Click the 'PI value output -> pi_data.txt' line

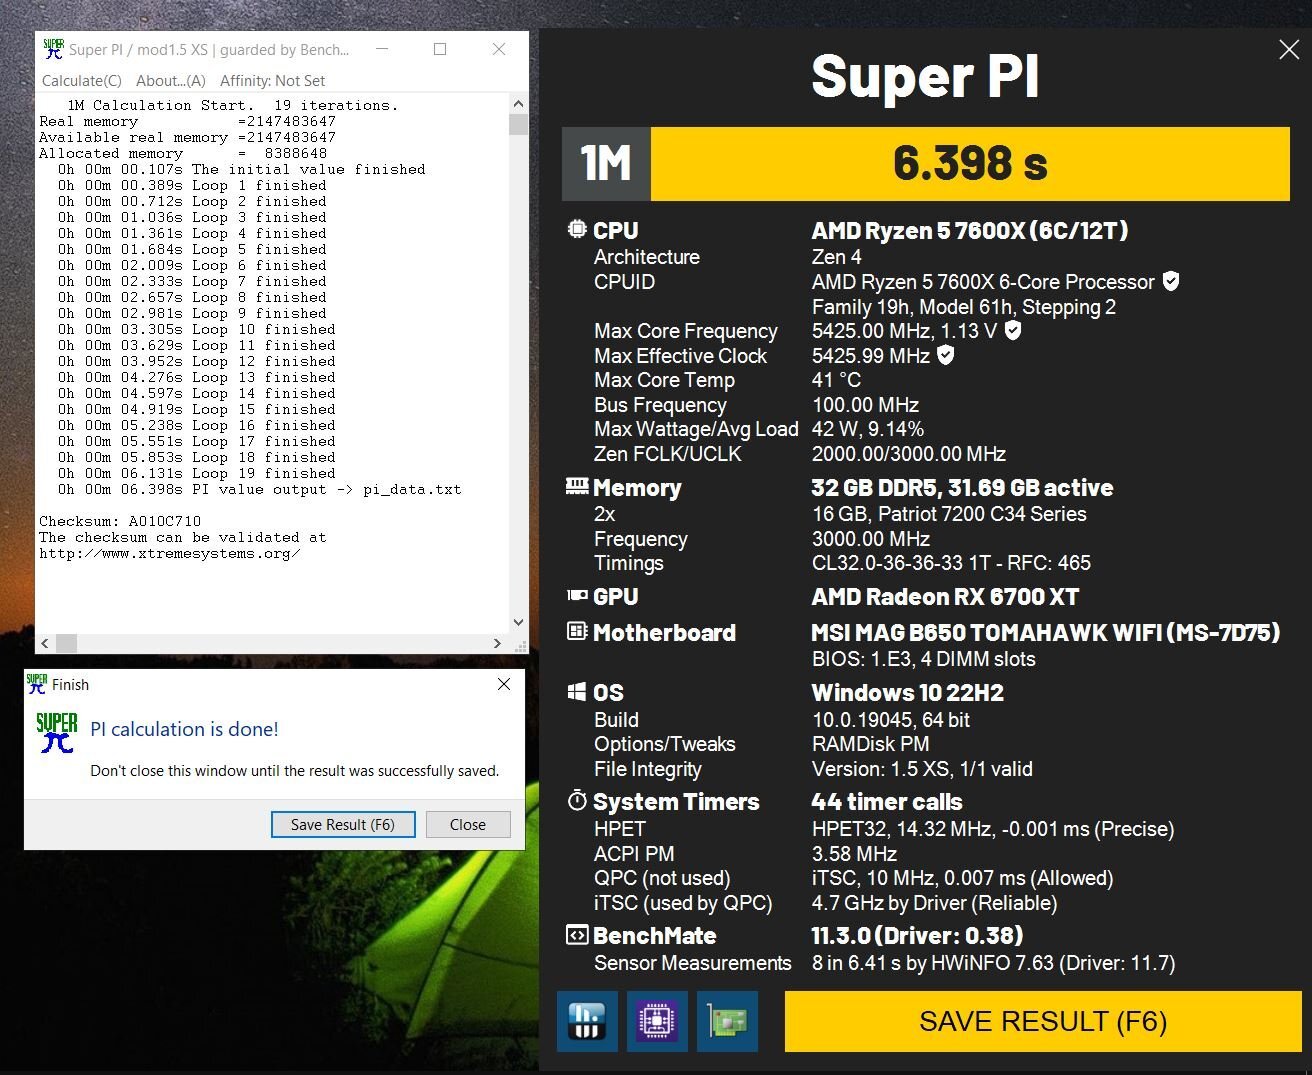tap(260, 489)
